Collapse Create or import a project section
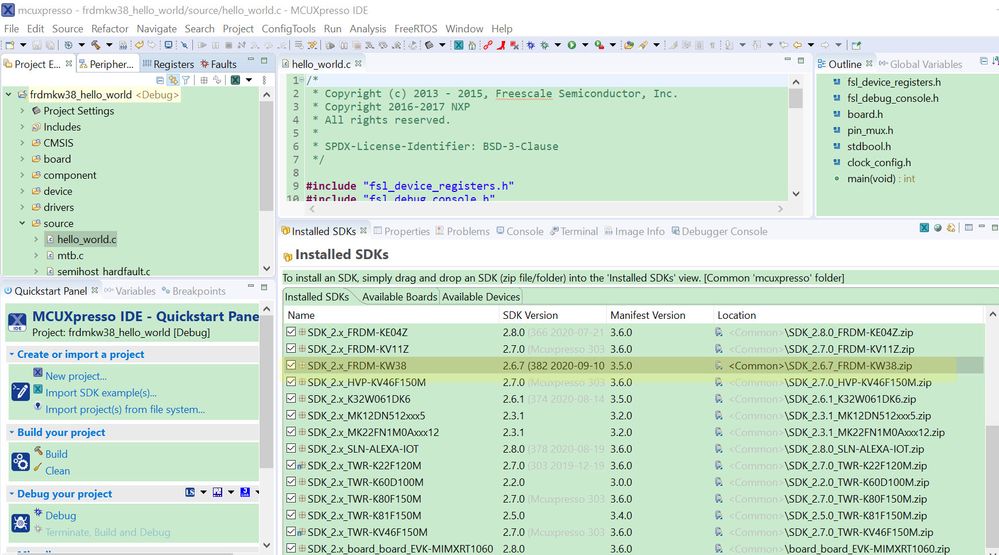This screenshot has height=555, width=999. (x=11, y=354)
